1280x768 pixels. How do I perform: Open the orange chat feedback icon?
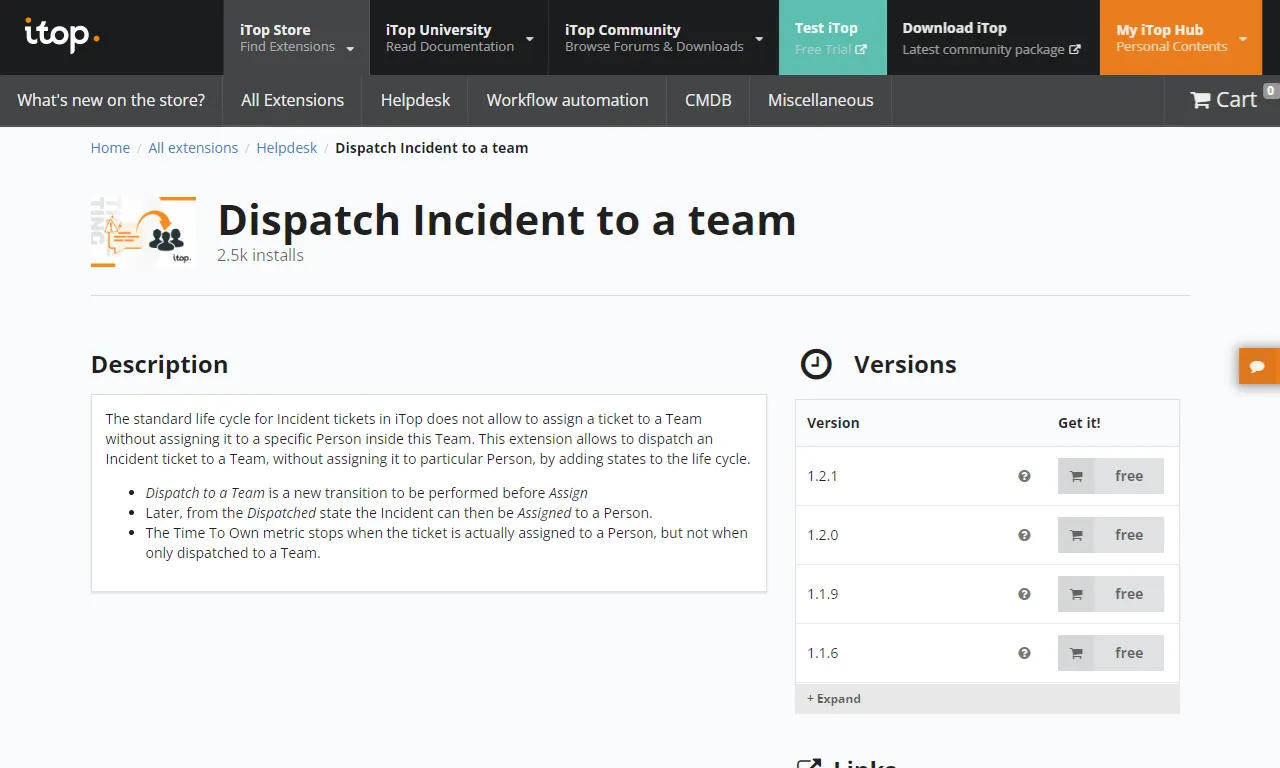pyautogui.click(x=1258, y=366)
